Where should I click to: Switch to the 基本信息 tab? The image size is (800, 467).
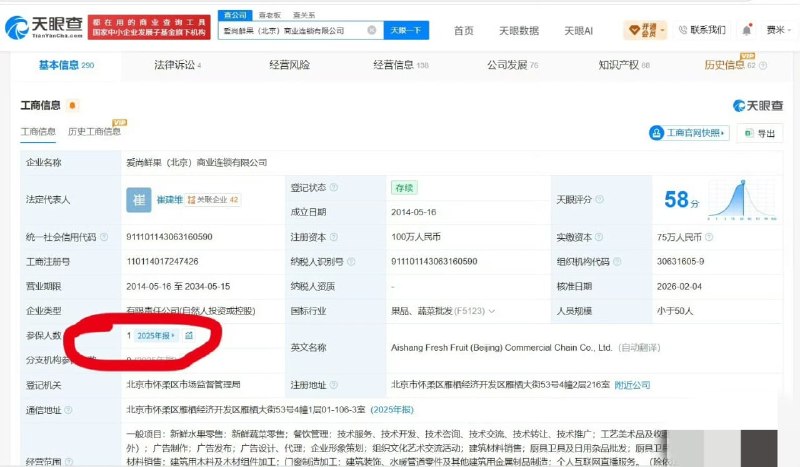(66, 65)
